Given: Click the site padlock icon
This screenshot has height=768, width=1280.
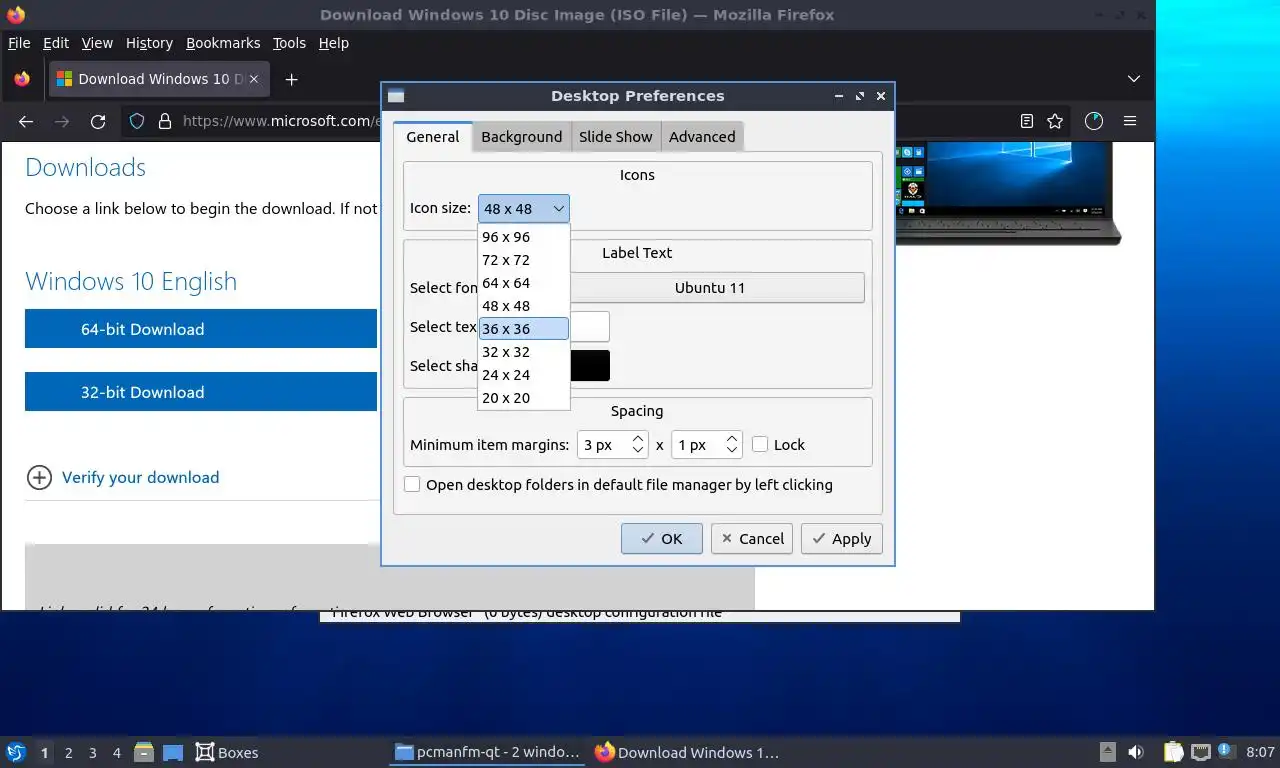Looking at the screenshot, I should pos(165,121).
